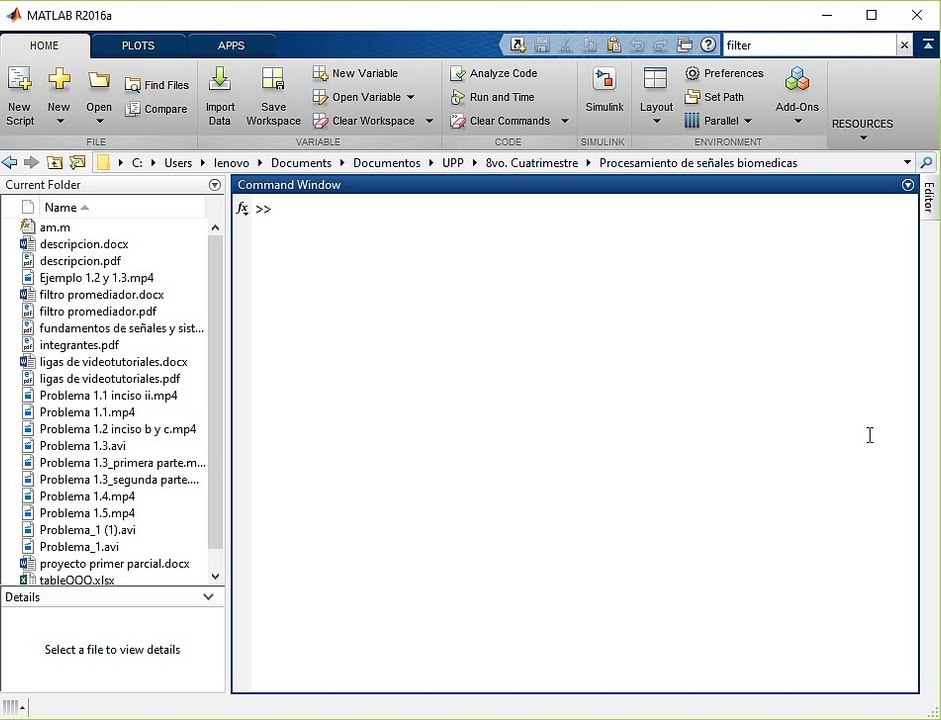
Task: Select integrantes.pdf file
Action: coord(79,345)
